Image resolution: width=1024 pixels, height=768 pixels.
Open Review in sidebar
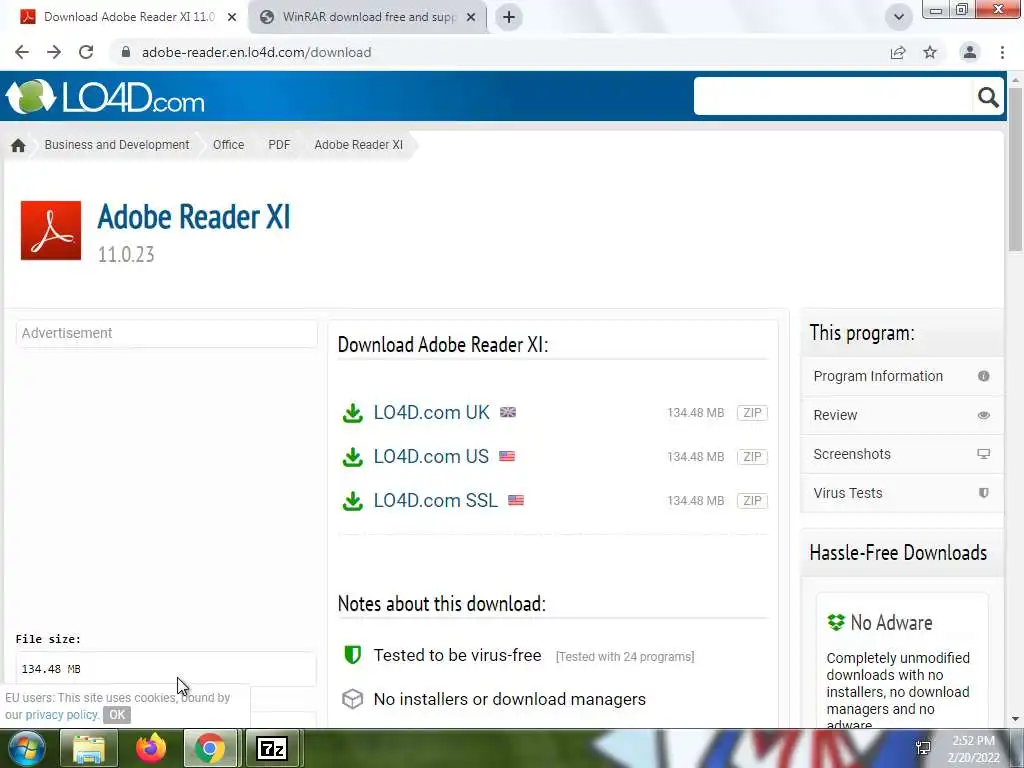click(902, 415)
